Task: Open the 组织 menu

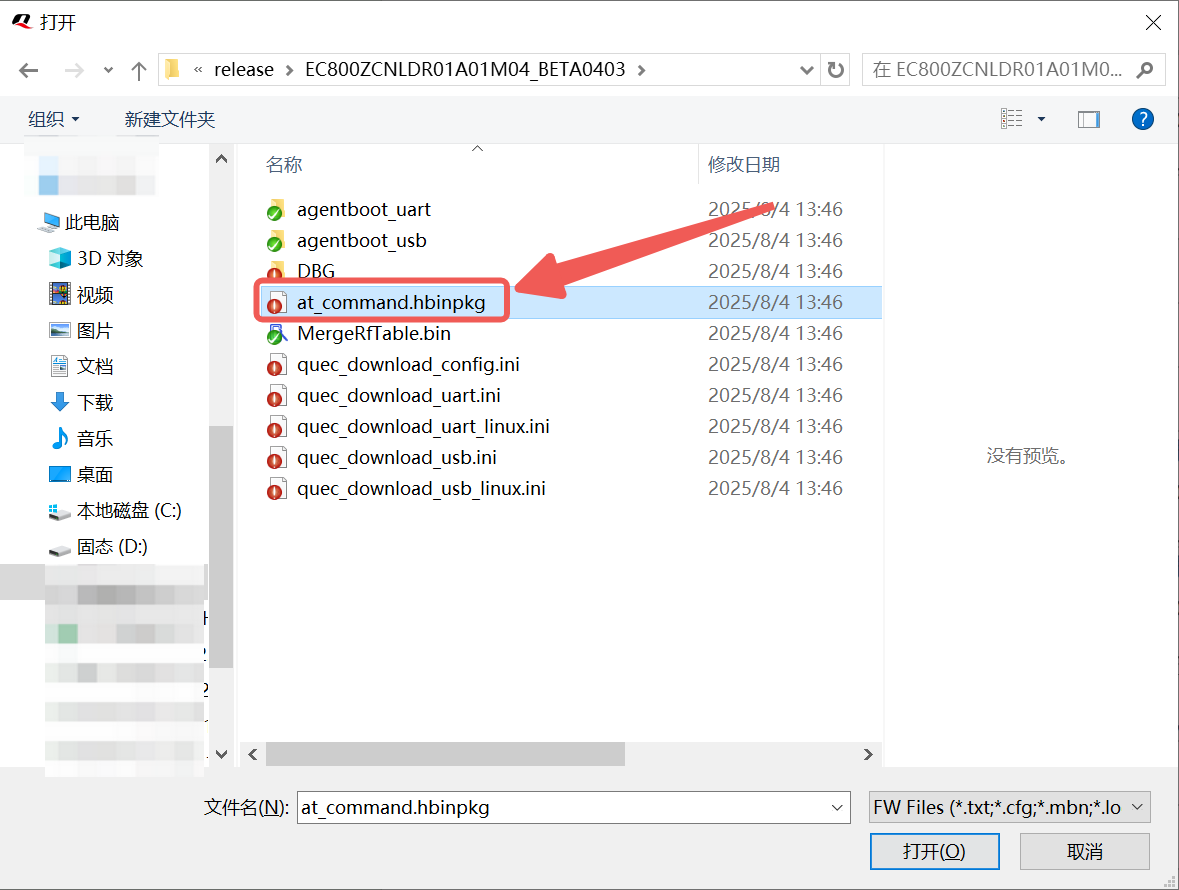Action: 53,119
